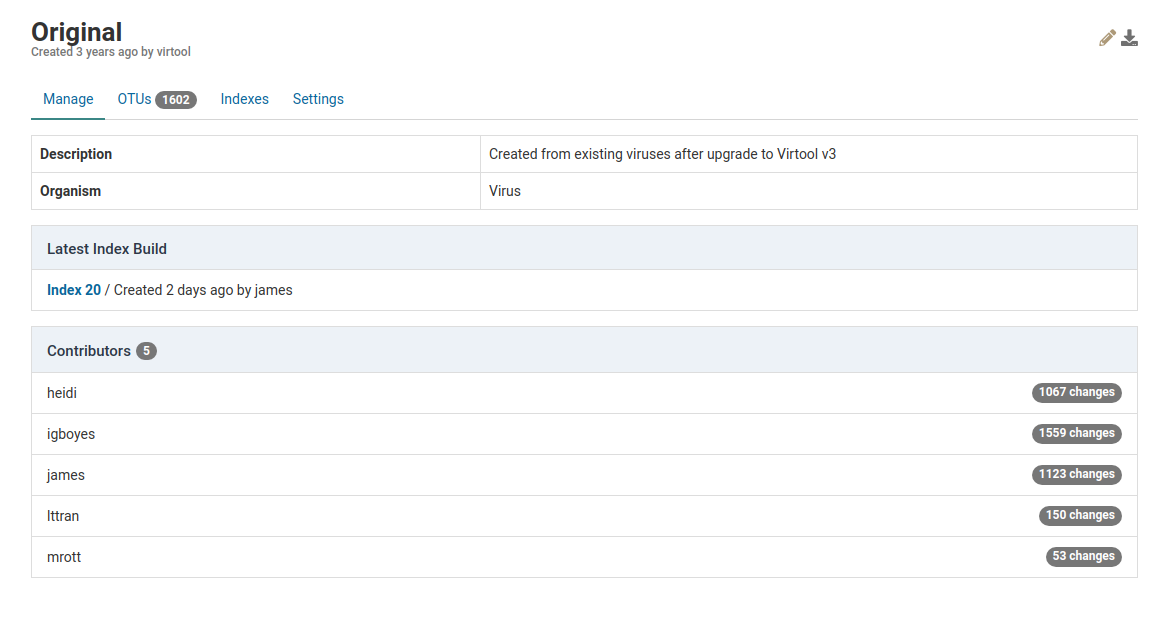Open the OTUs tab
Image resolution: width=1168 pixels, height=629 pixels.
[x=135, y=99]
